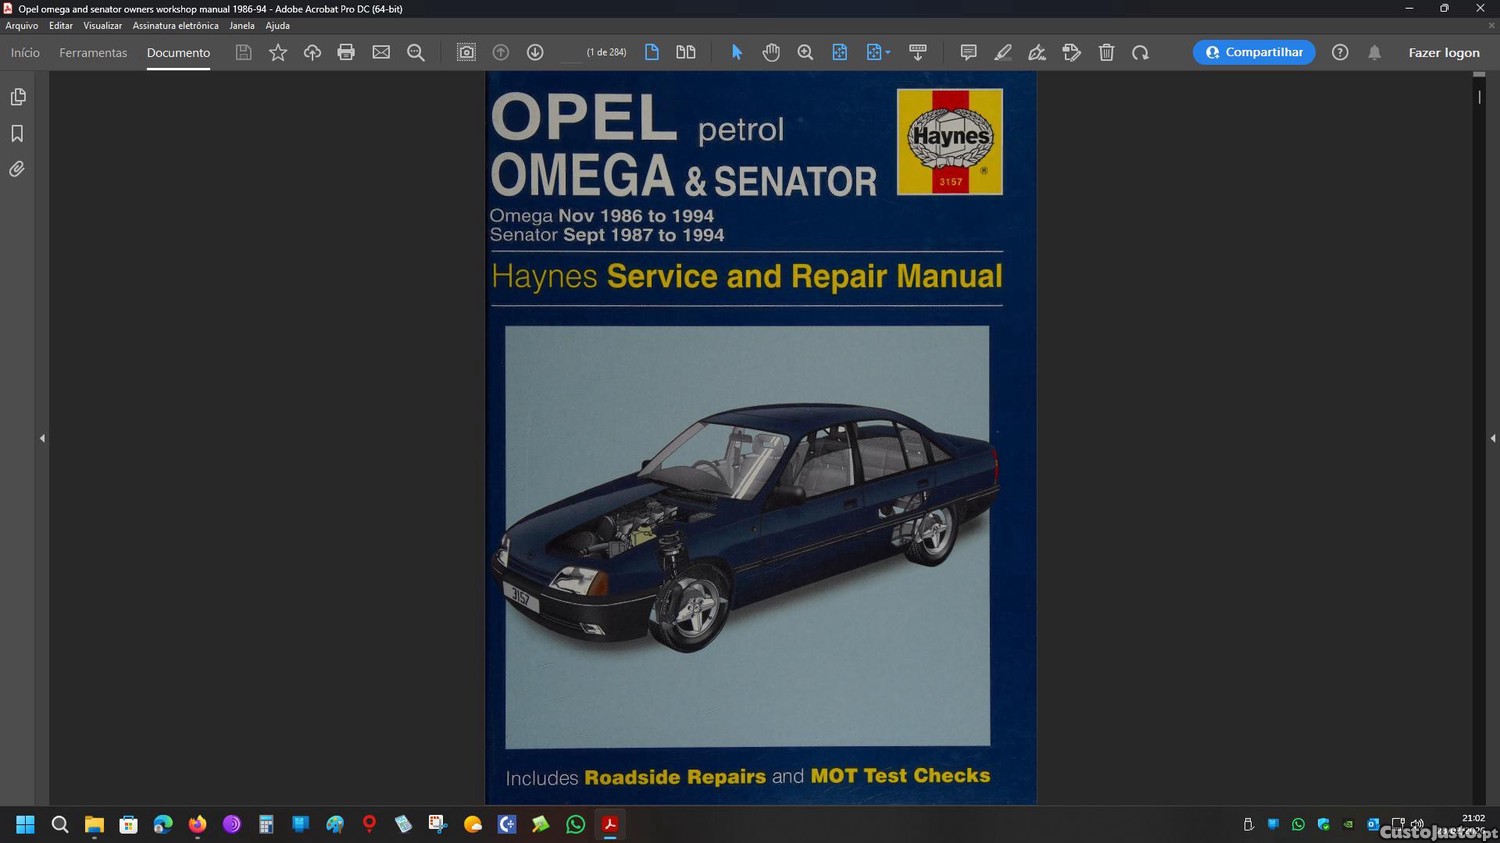Click the Compartilhar button
This screenshot has height=843, width=1500.
click(x=1253, y=53)
